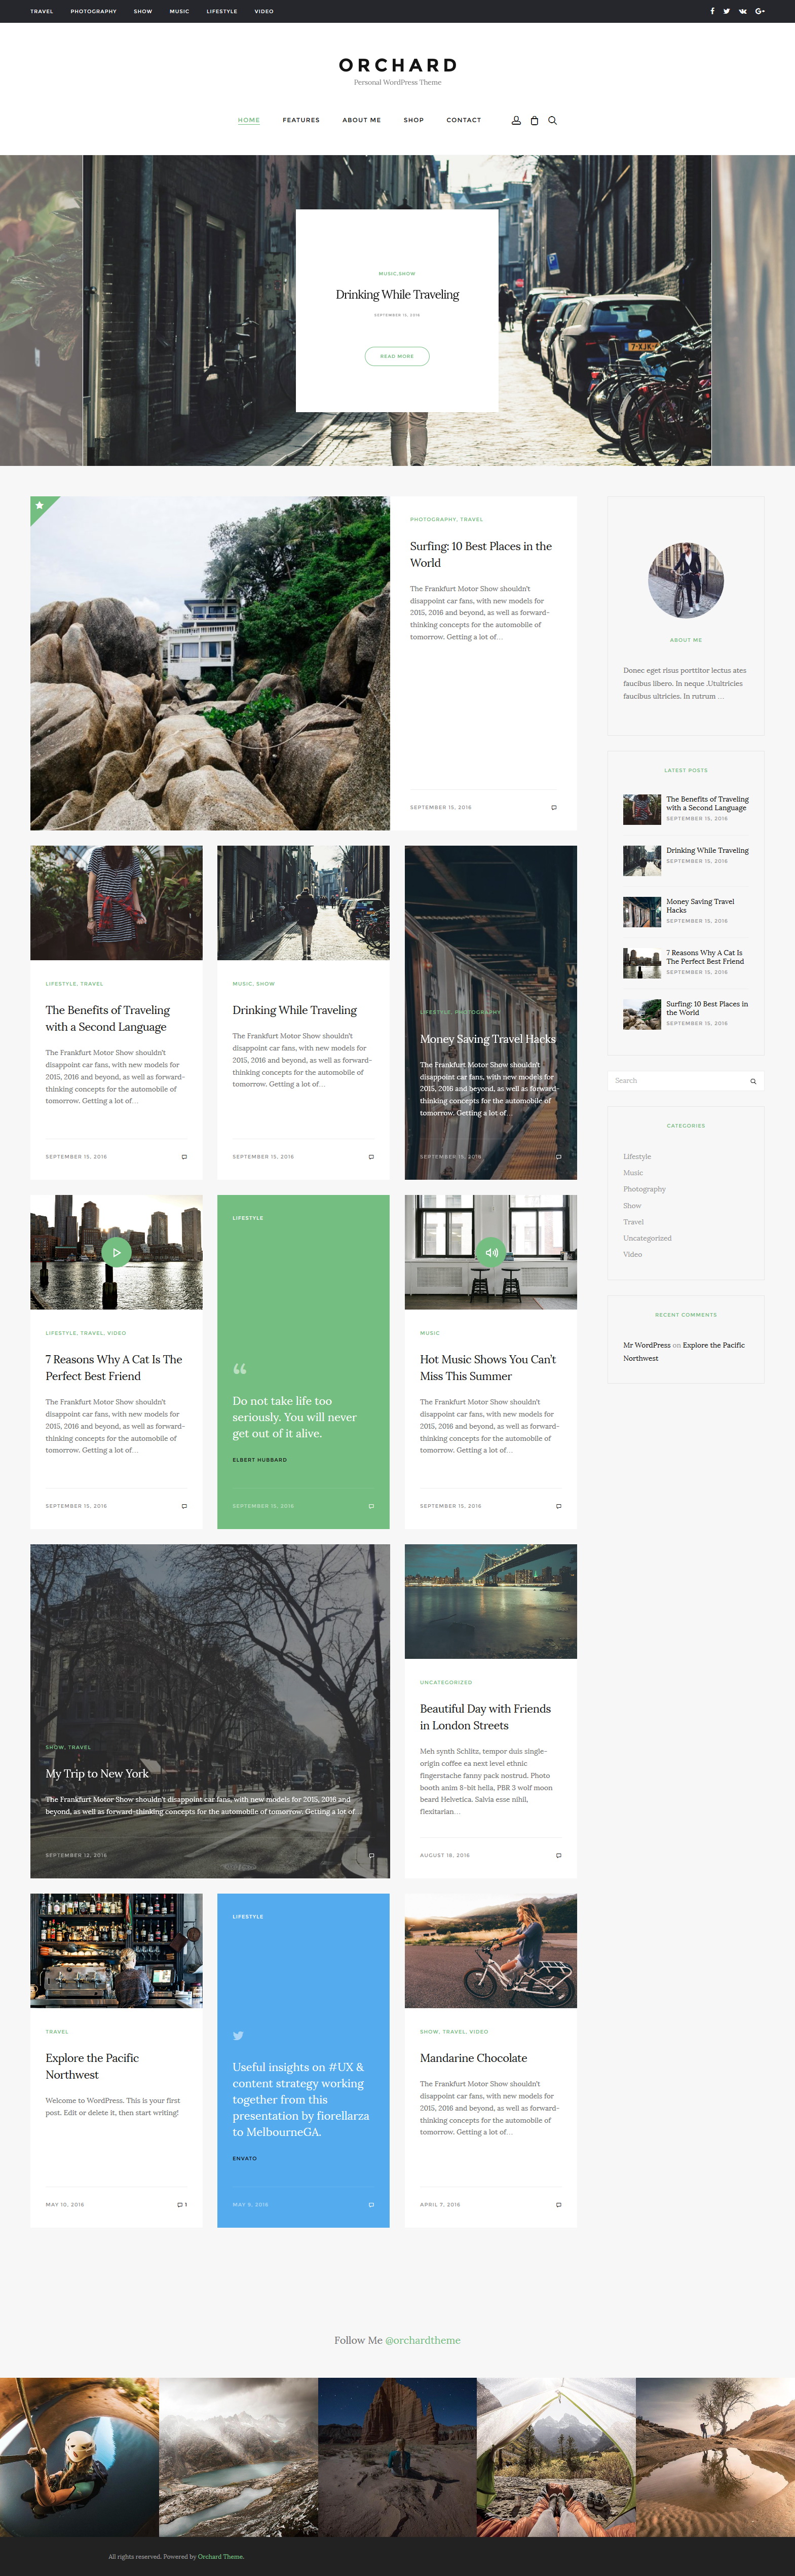Viewport: 795px width, 2576px height.
Task: Select Photography in sidebar Categories
Action: pyautogui.click(x=644, y=1189)
